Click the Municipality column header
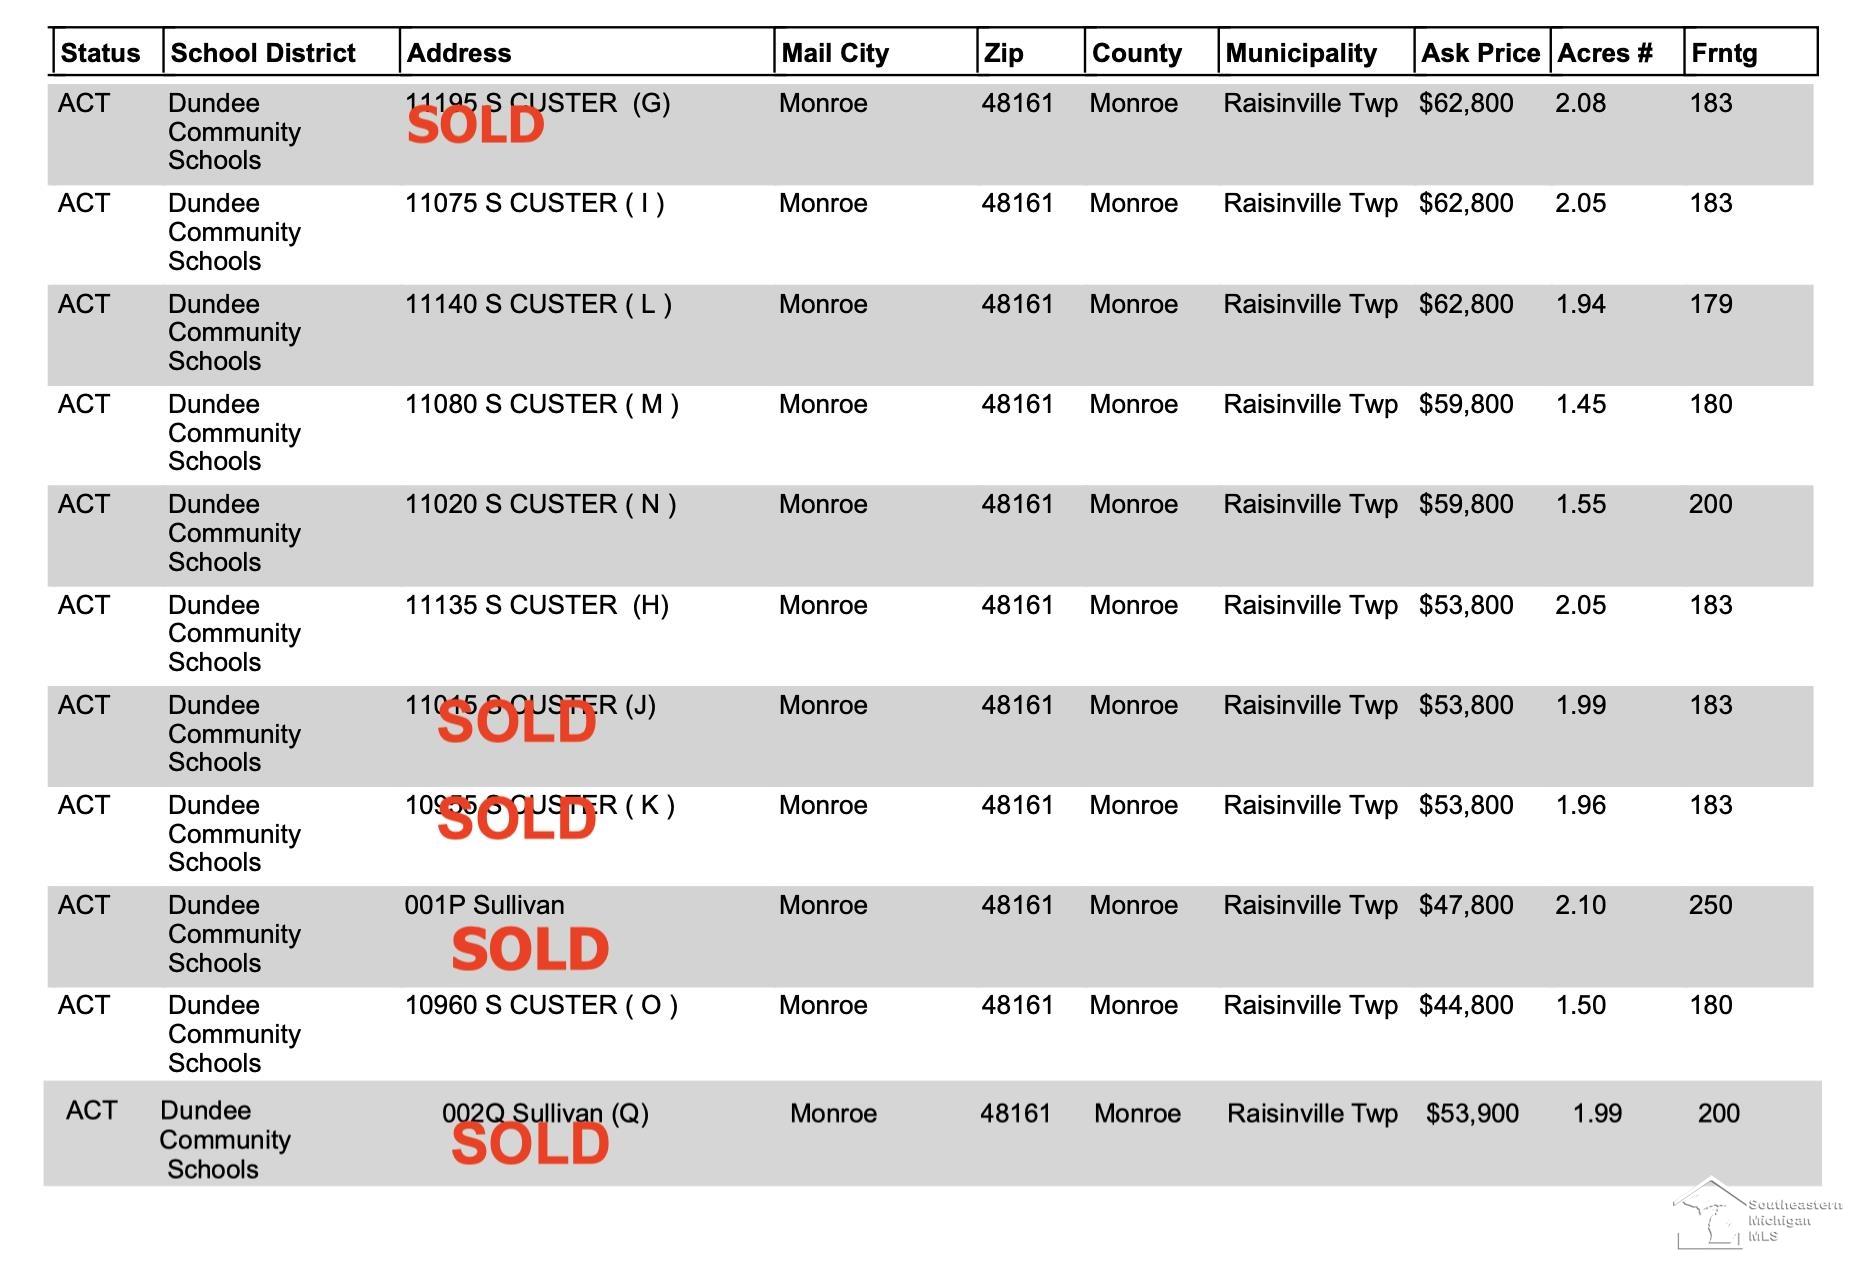 1301,53
